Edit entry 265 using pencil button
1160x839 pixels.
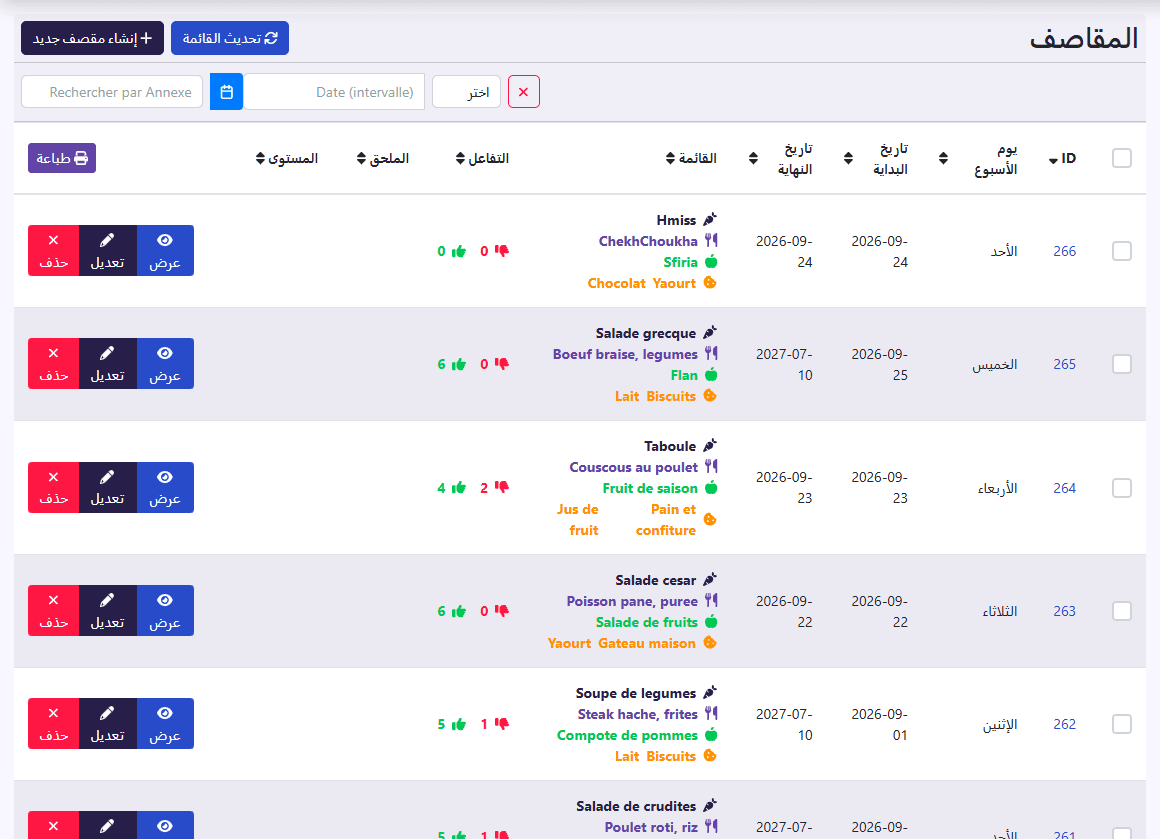107,363
